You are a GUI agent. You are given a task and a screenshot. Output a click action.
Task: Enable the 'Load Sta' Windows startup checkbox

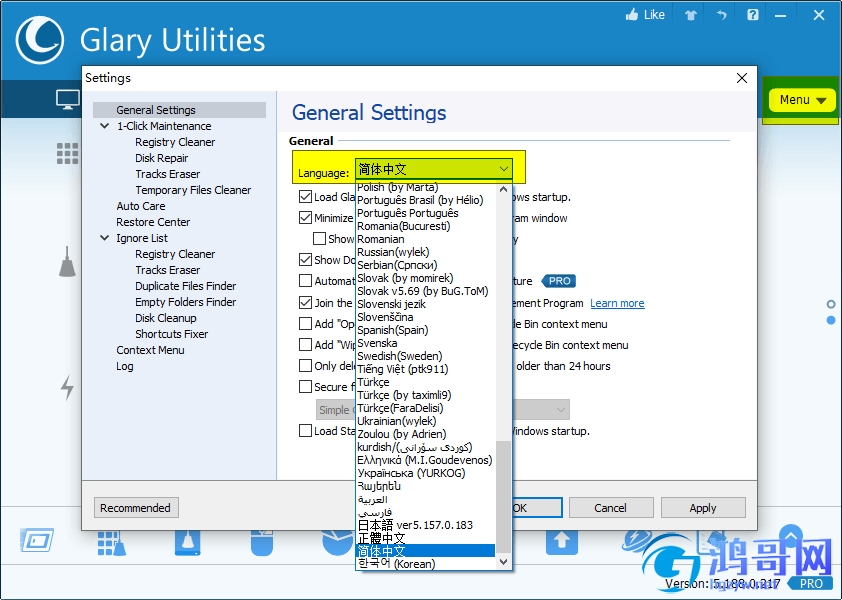(x=306, y=431)
